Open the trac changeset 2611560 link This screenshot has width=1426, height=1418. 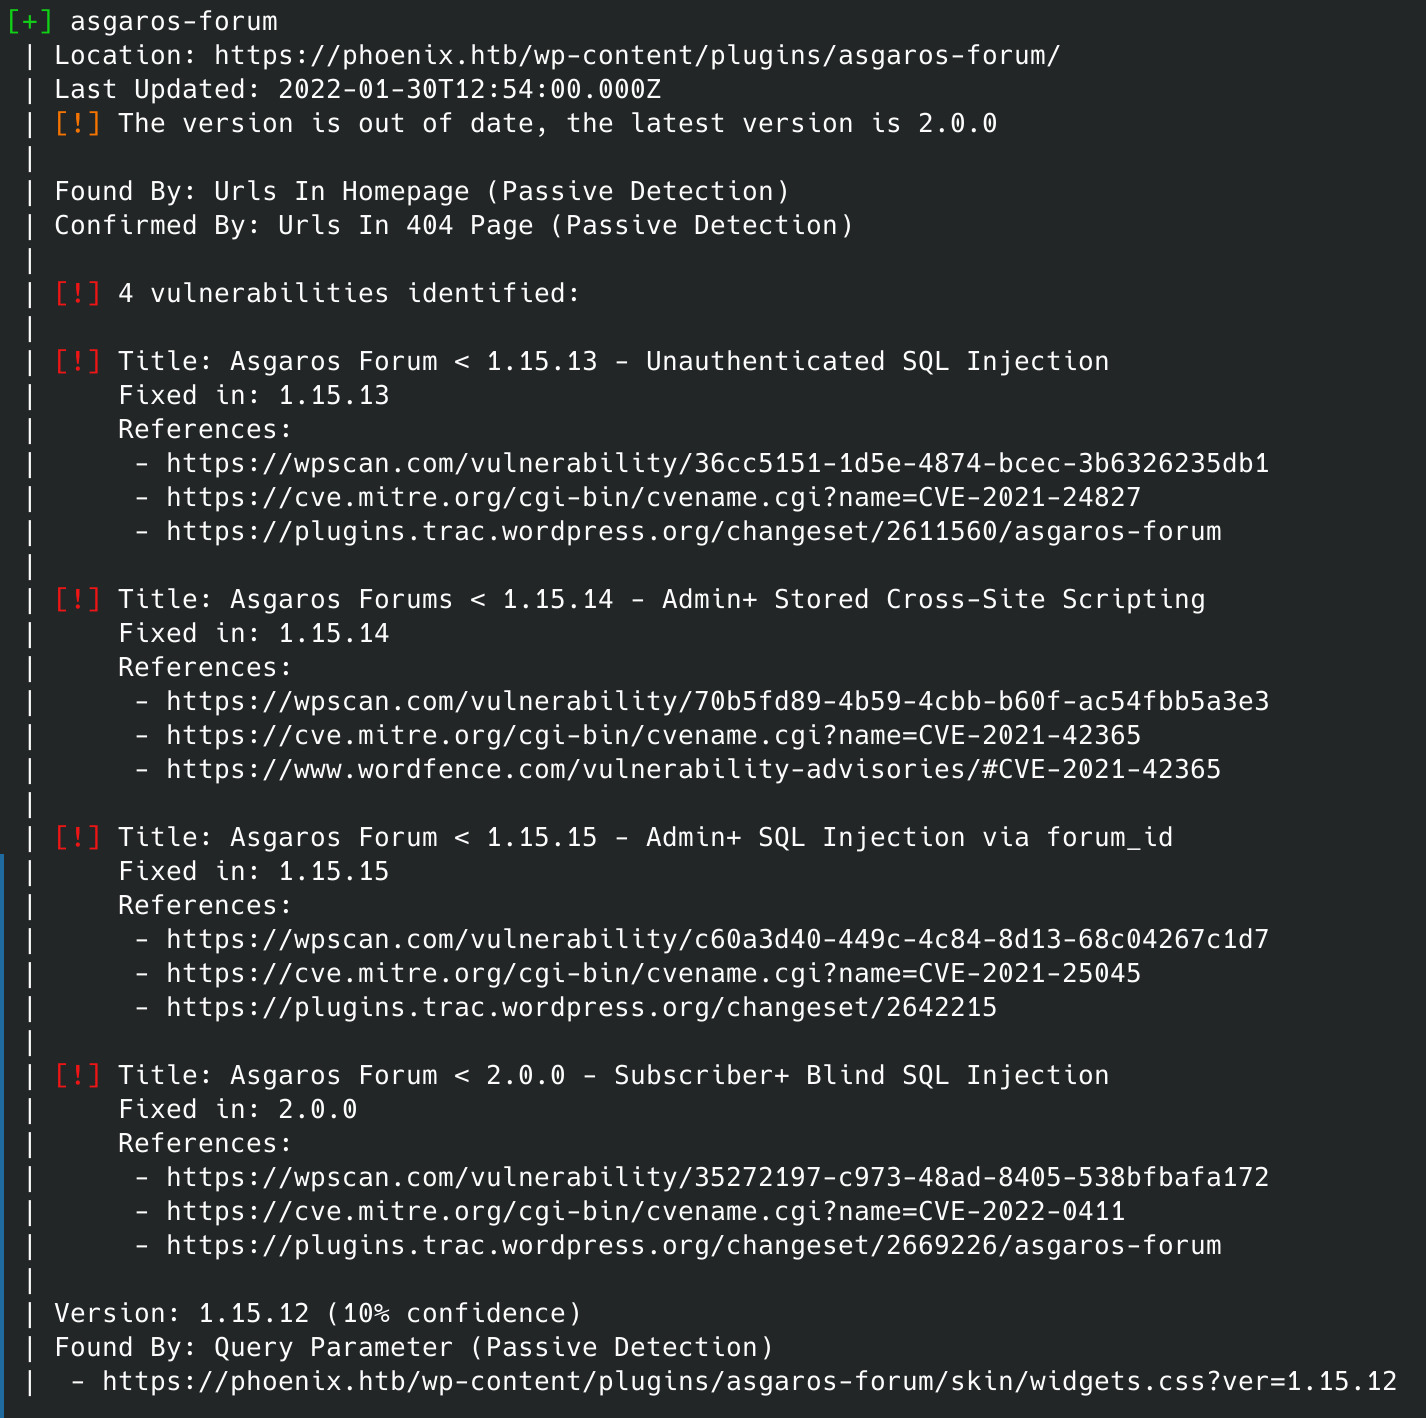(x=693, y=531)
